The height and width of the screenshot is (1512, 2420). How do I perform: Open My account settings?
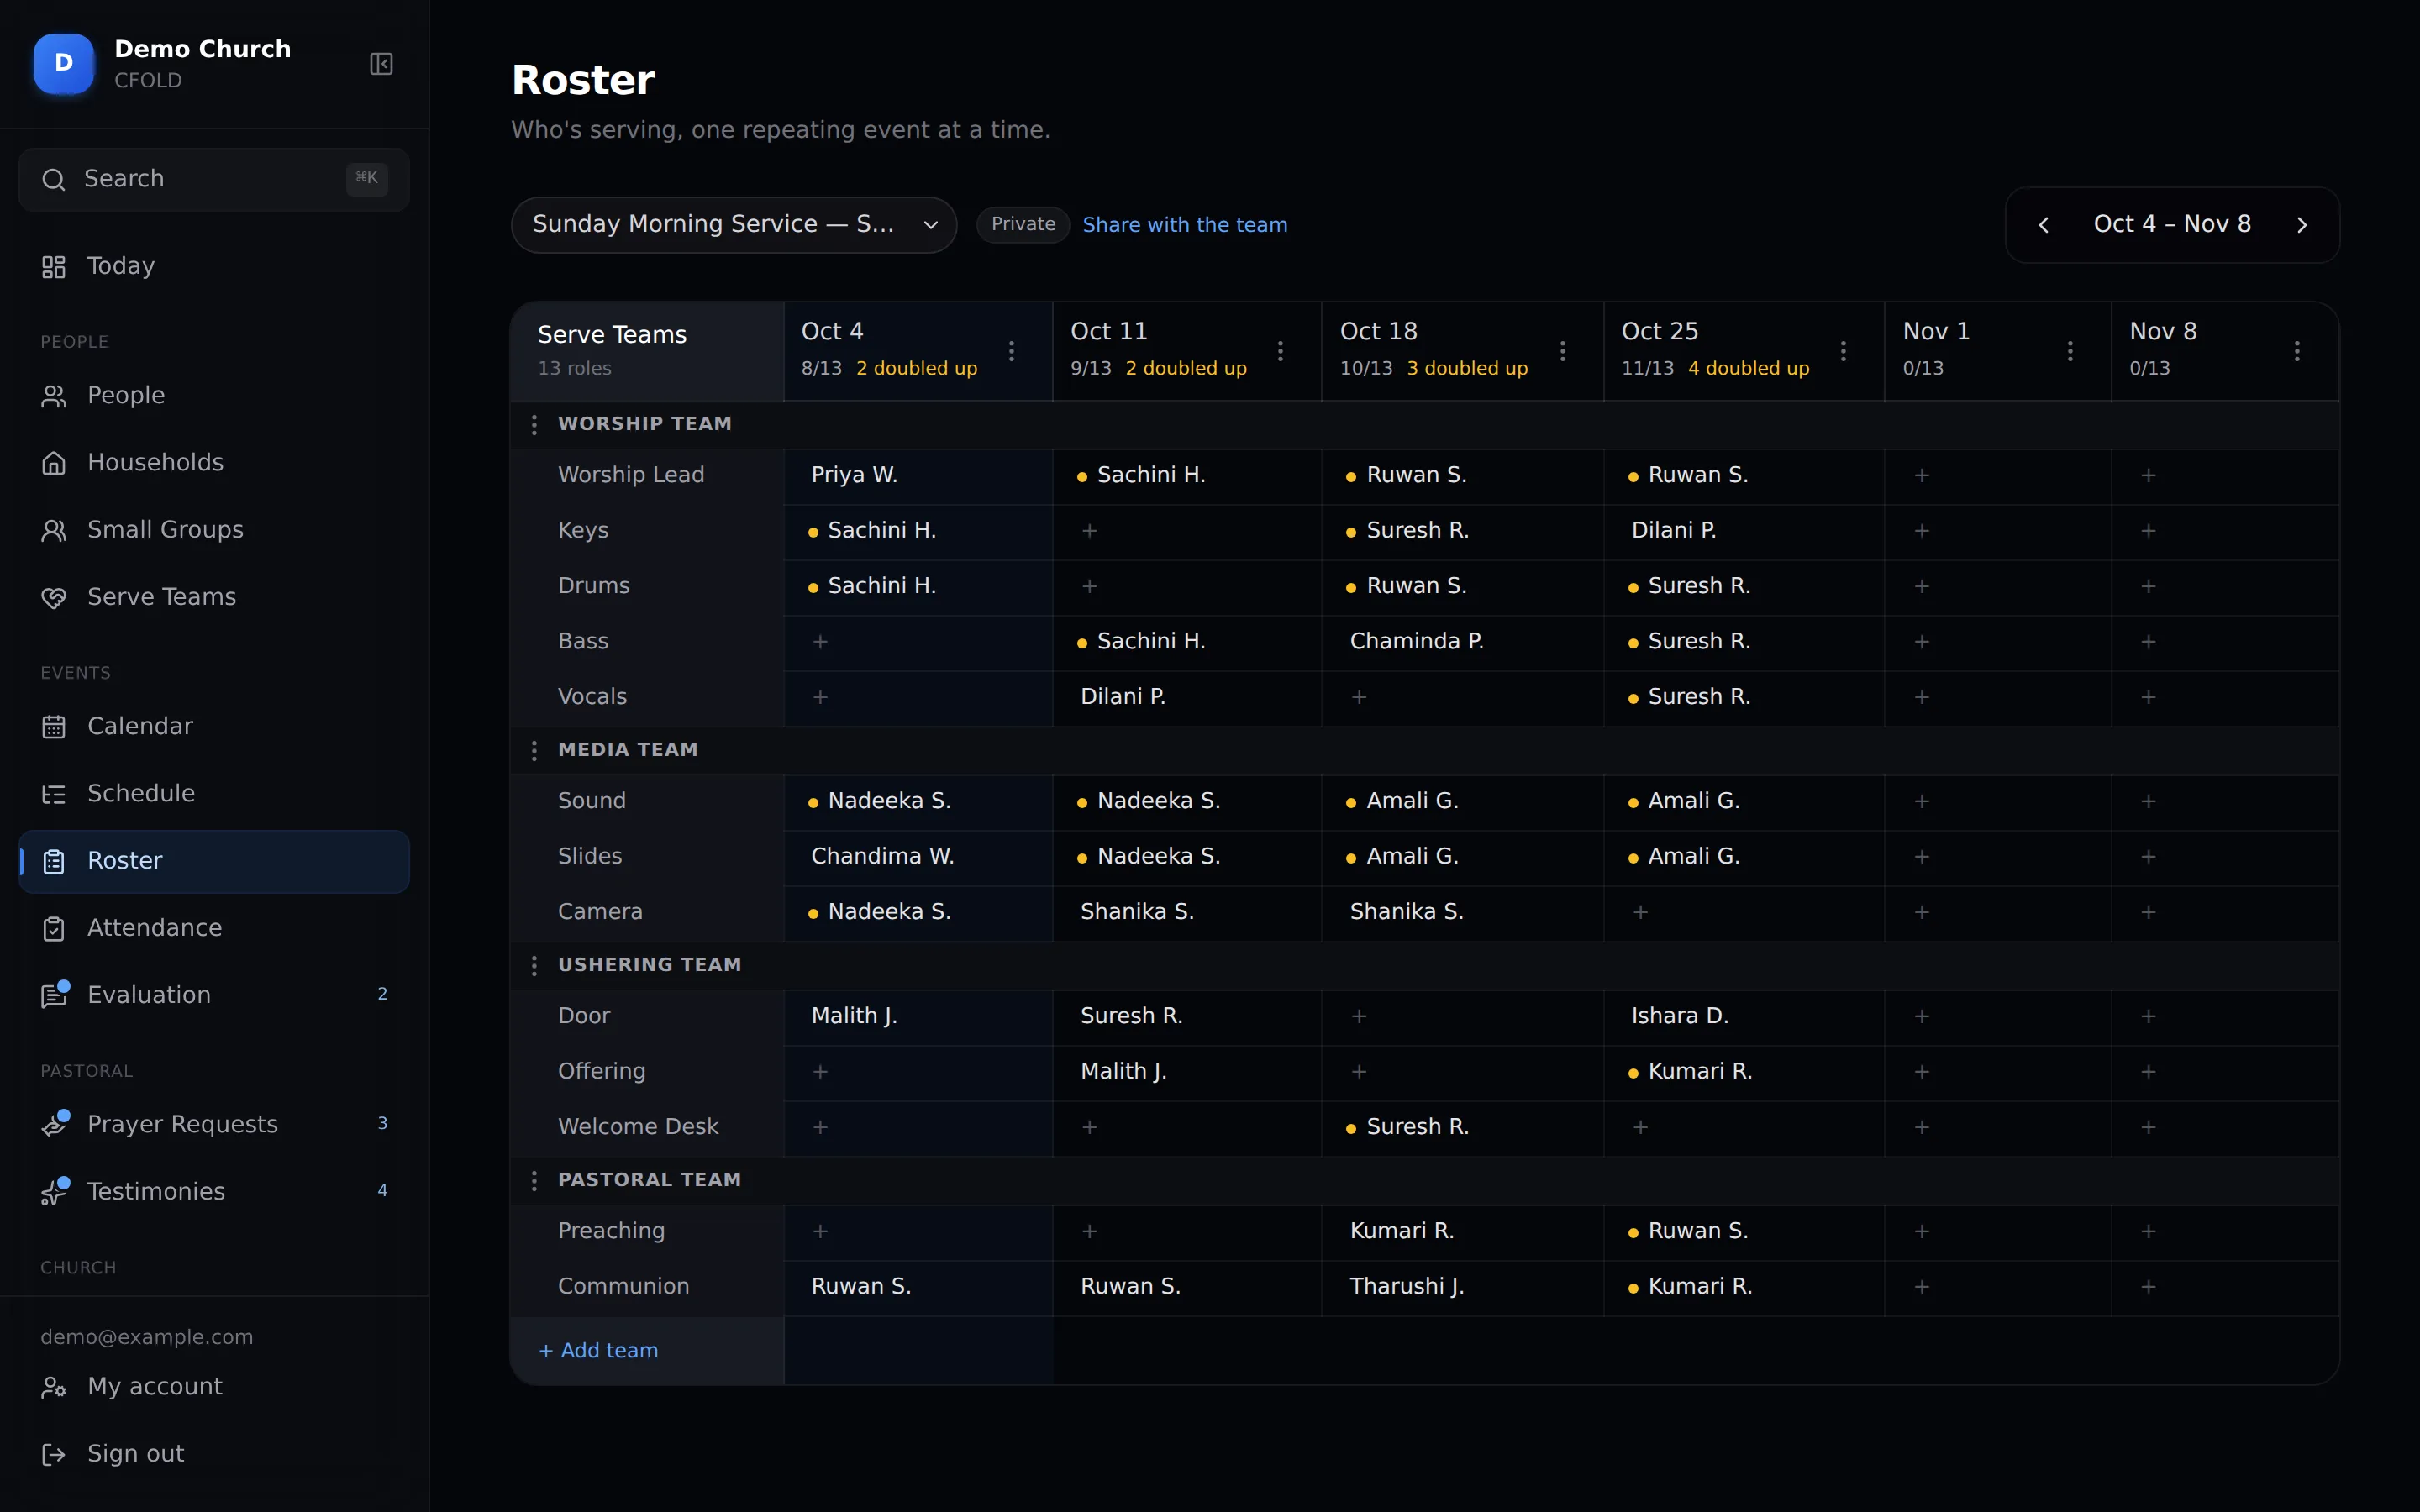click(214, 1387)
